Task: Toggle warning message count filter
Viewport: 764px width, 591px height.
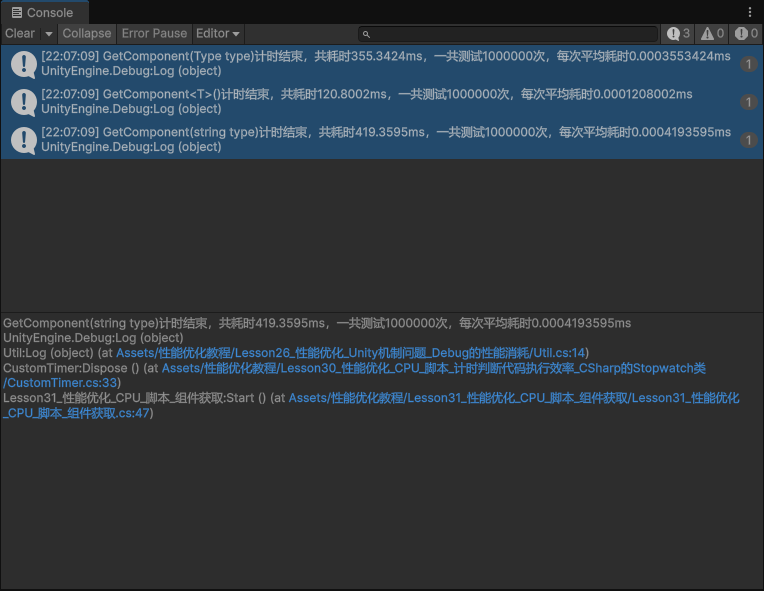Action: [712, 33]
